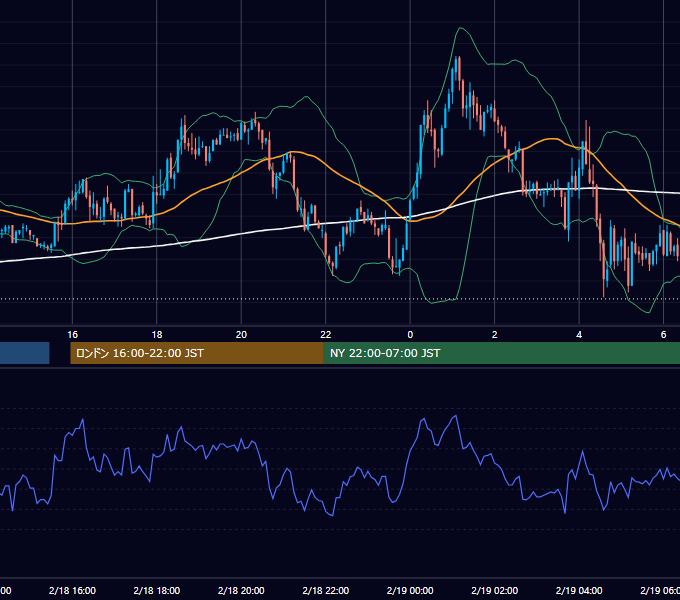Click the ロンドン 16:00-22:00 JST session bar
Screen dimensions: 680x600
(x=197, y=353)
